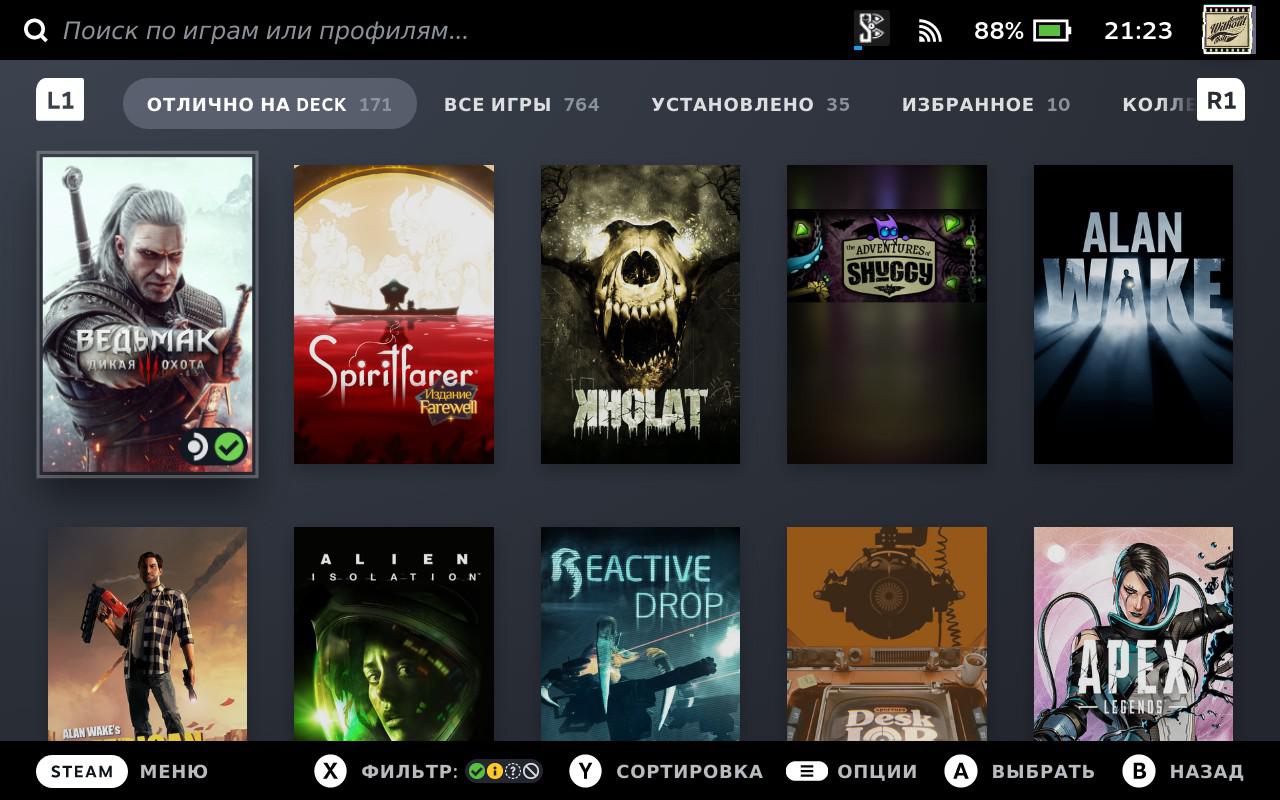Check the battery indicator icon
Screen dimensions: 1280x800
[x=1052, y=31]
